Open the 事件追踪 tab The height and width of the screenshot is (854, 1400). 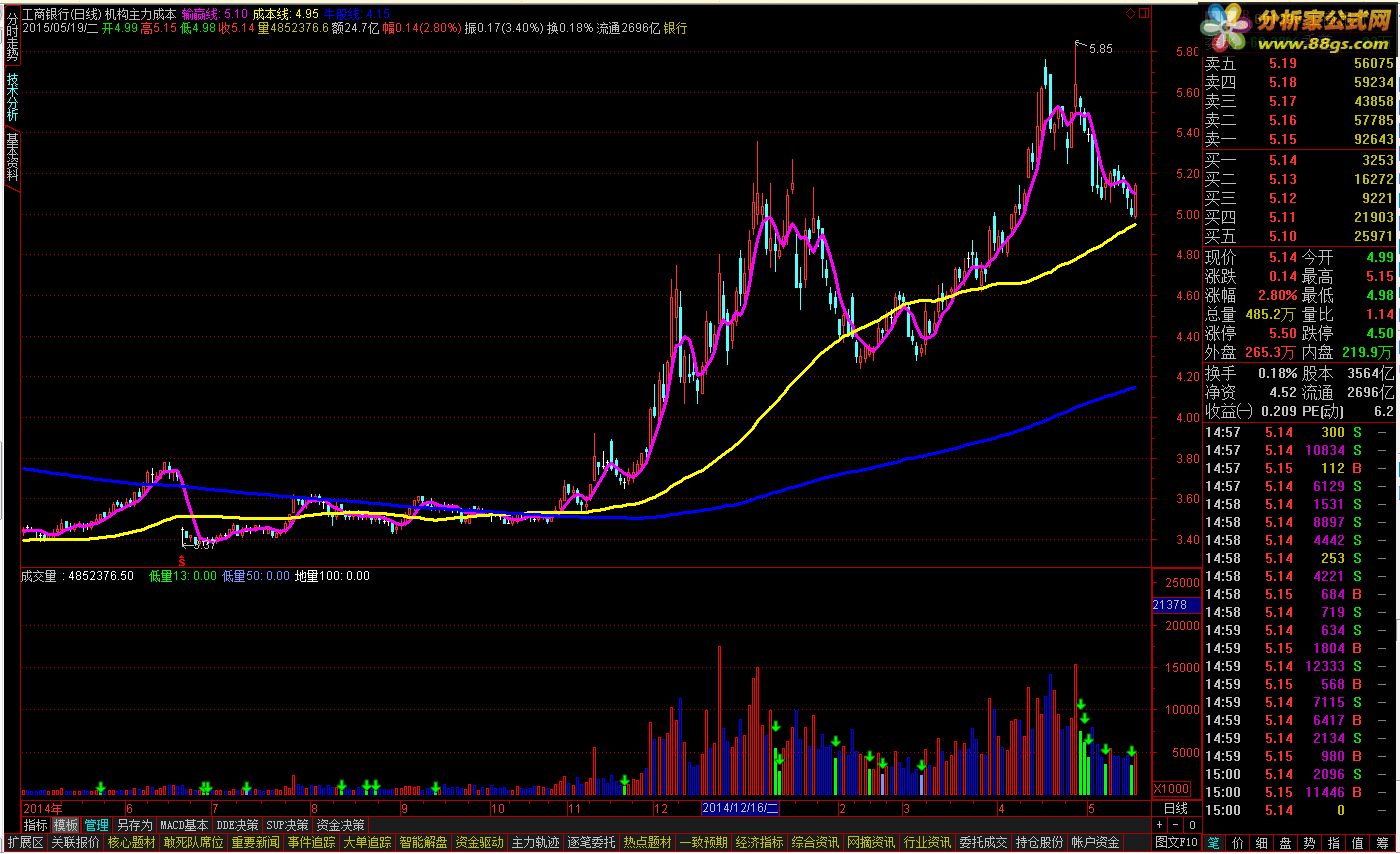[311, 842]
